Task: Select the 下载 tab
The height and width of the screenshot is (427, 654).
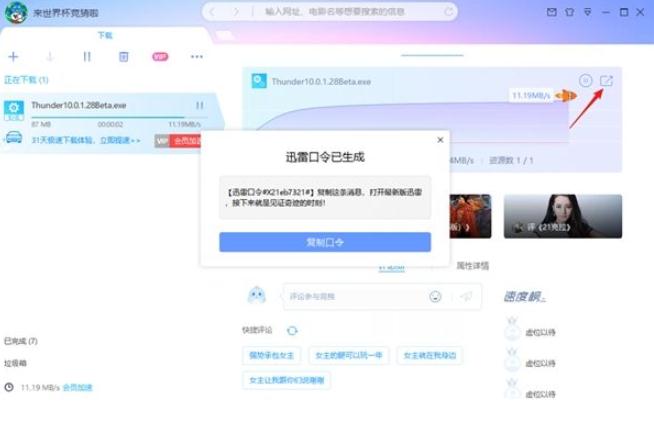Action: point(105,35)
